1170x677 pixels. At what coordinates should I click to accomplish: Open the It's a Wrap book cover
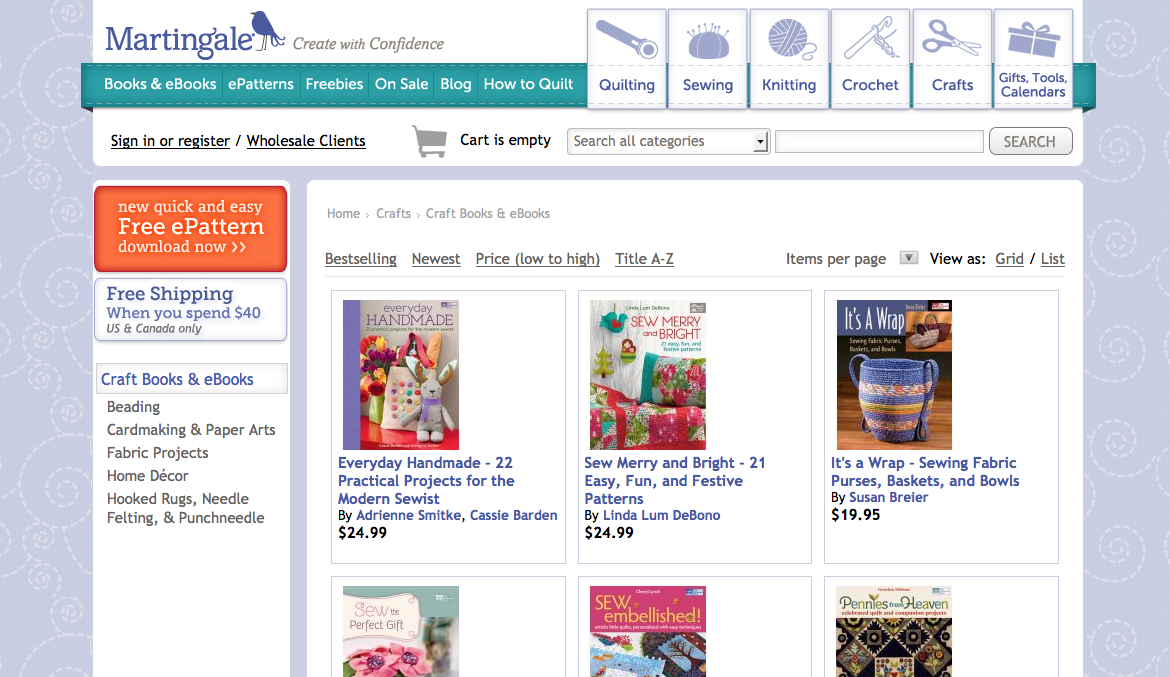894,375
